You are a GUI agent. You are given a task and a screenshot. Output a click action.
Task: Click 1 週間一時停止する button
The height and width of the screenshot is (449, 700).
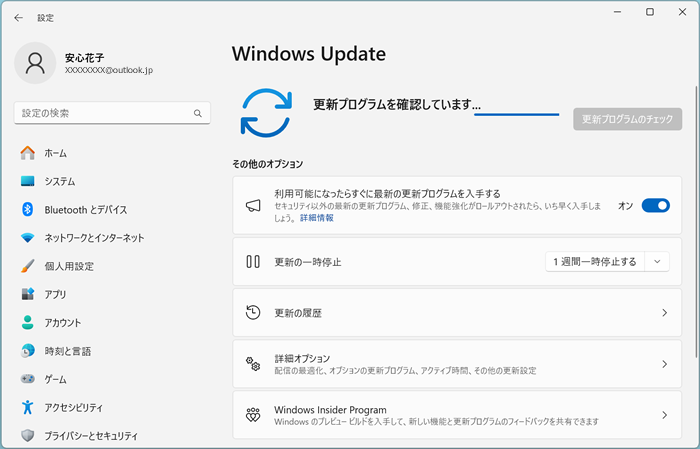click(595, 262)
